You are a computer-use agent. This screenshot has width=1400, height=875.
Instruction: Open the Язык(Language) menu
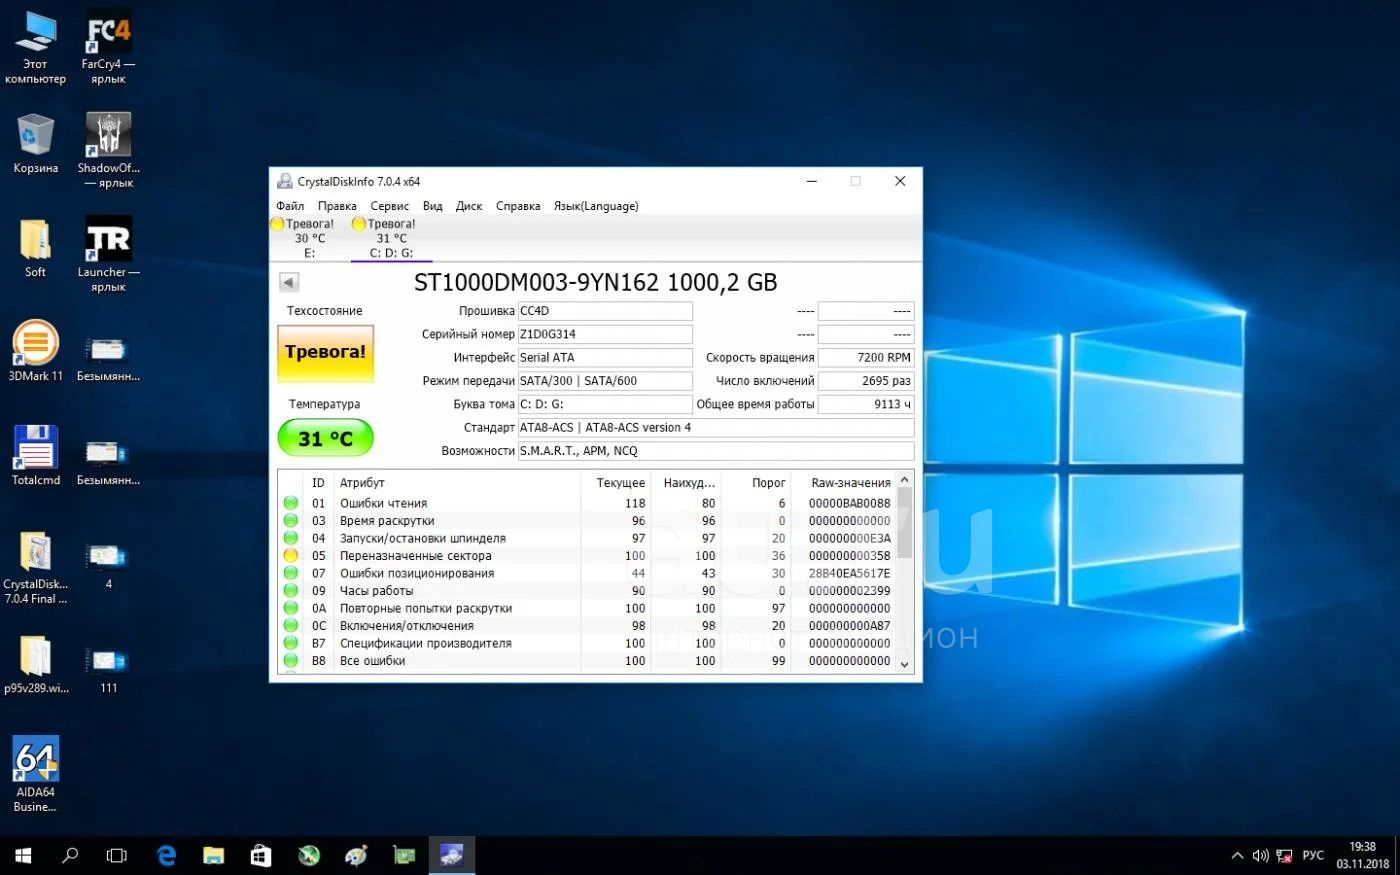click(x=596, y=206)
